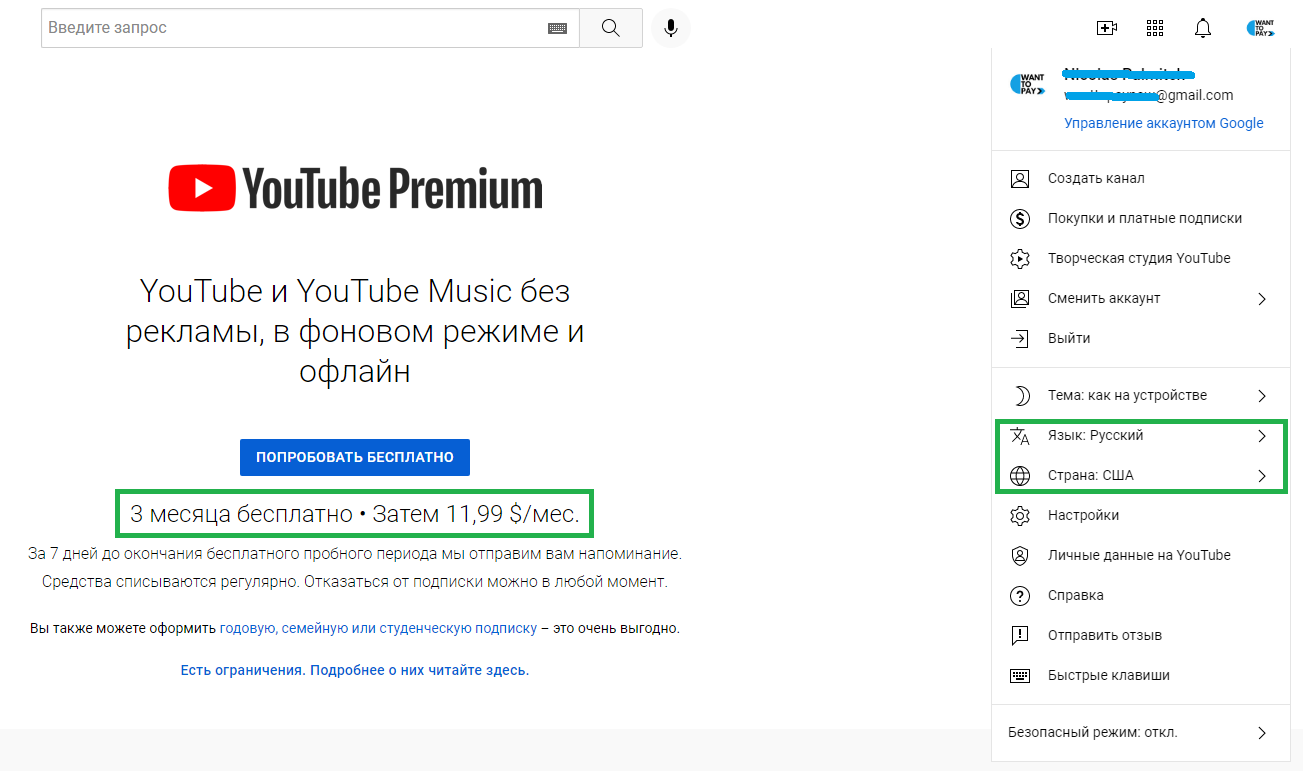Open Настройки menu entry

point(1140,516)
